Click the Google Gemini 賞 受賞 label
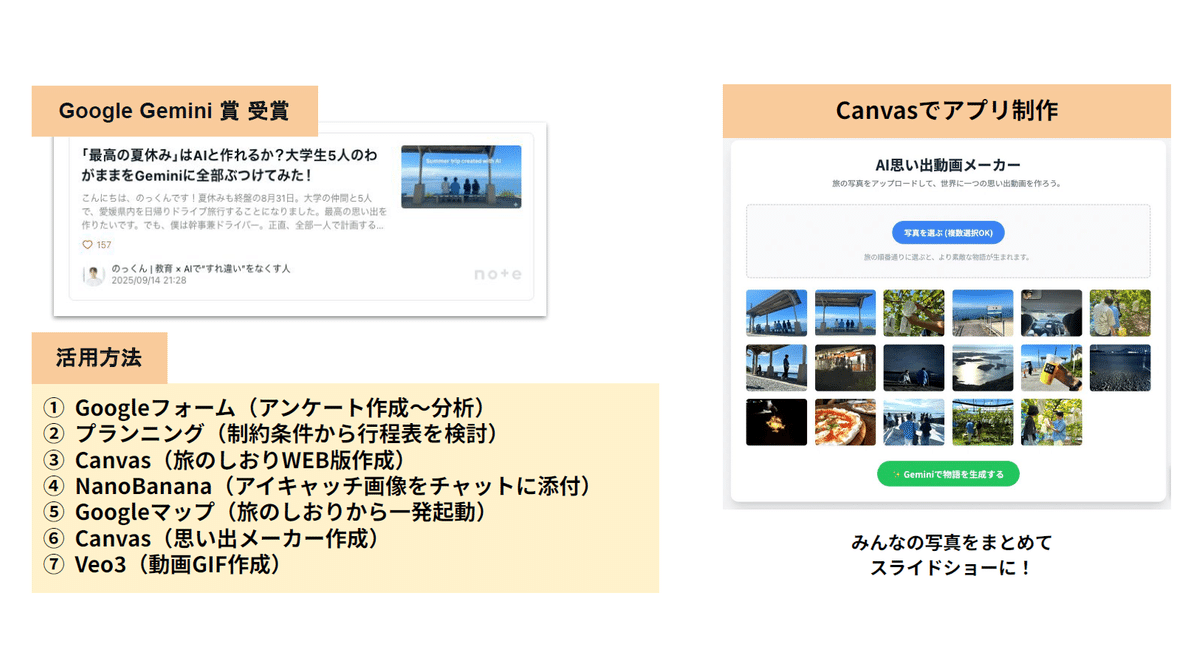Image resolution: width=1200 pixels, height=672 pixels. 174,111
